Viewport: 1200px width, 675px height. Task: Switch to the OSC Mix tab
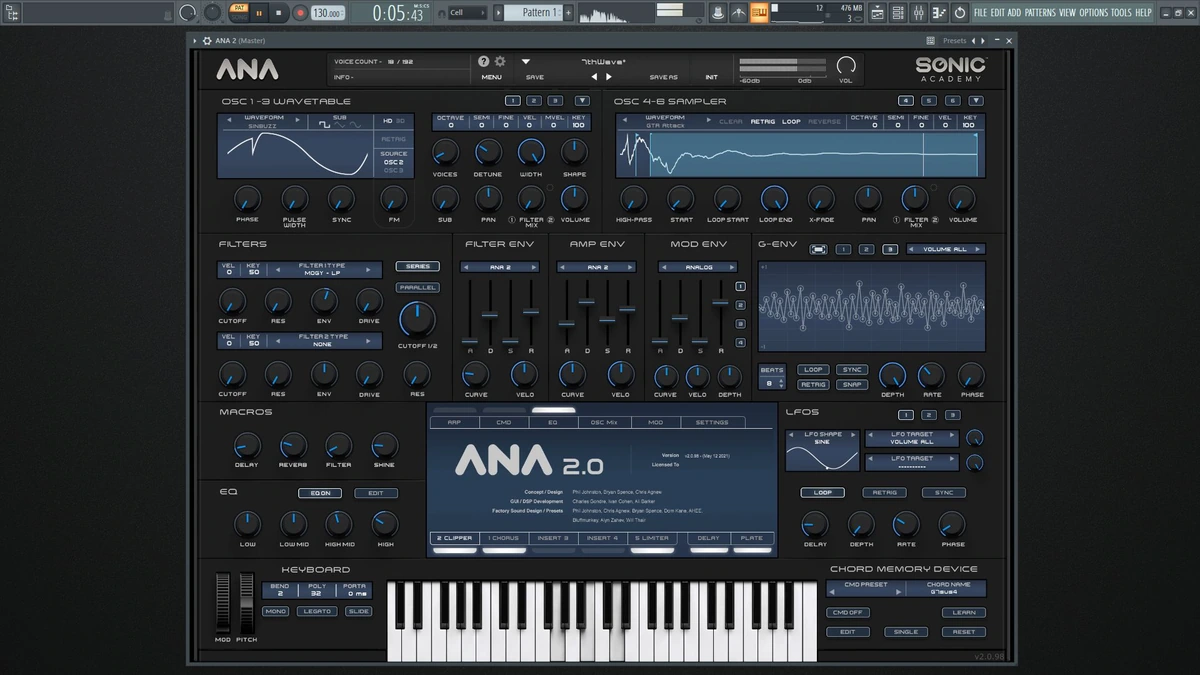(604, 423)
